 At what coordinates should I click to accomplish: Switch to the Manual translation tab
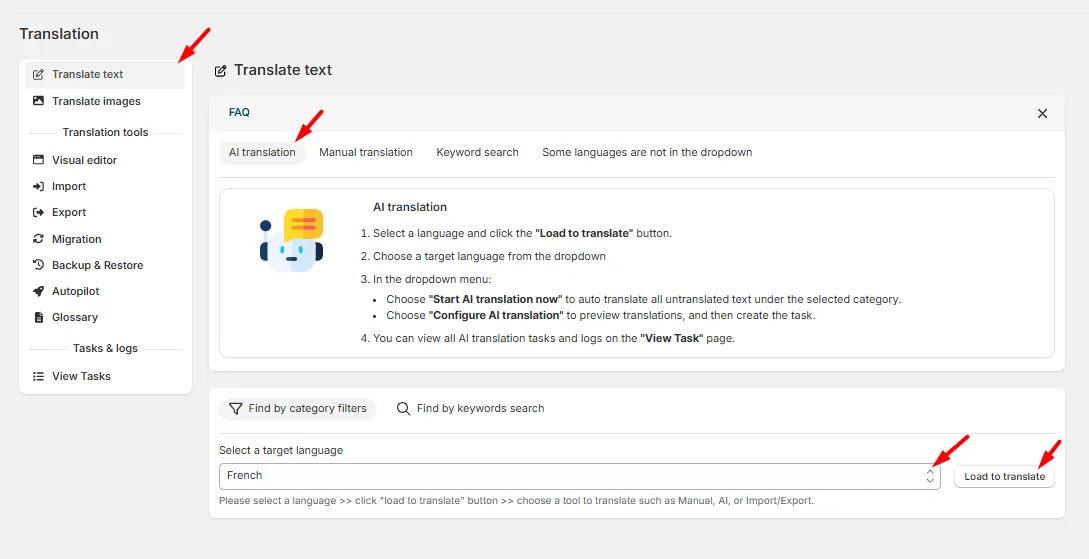(366, 152)
